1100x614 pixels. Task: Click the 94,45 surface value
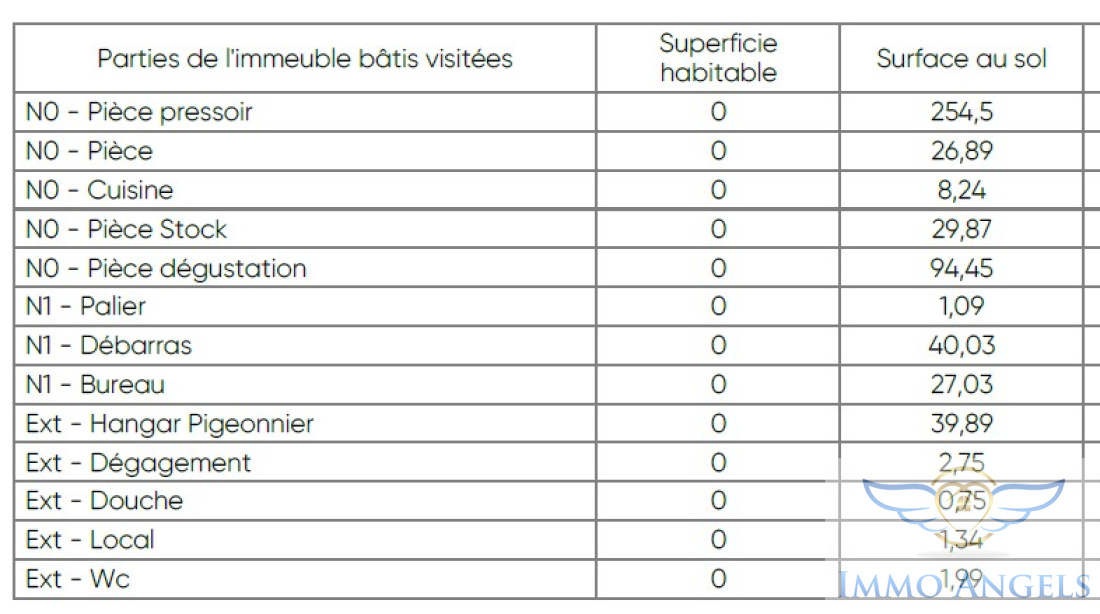(x=961, y=268)
